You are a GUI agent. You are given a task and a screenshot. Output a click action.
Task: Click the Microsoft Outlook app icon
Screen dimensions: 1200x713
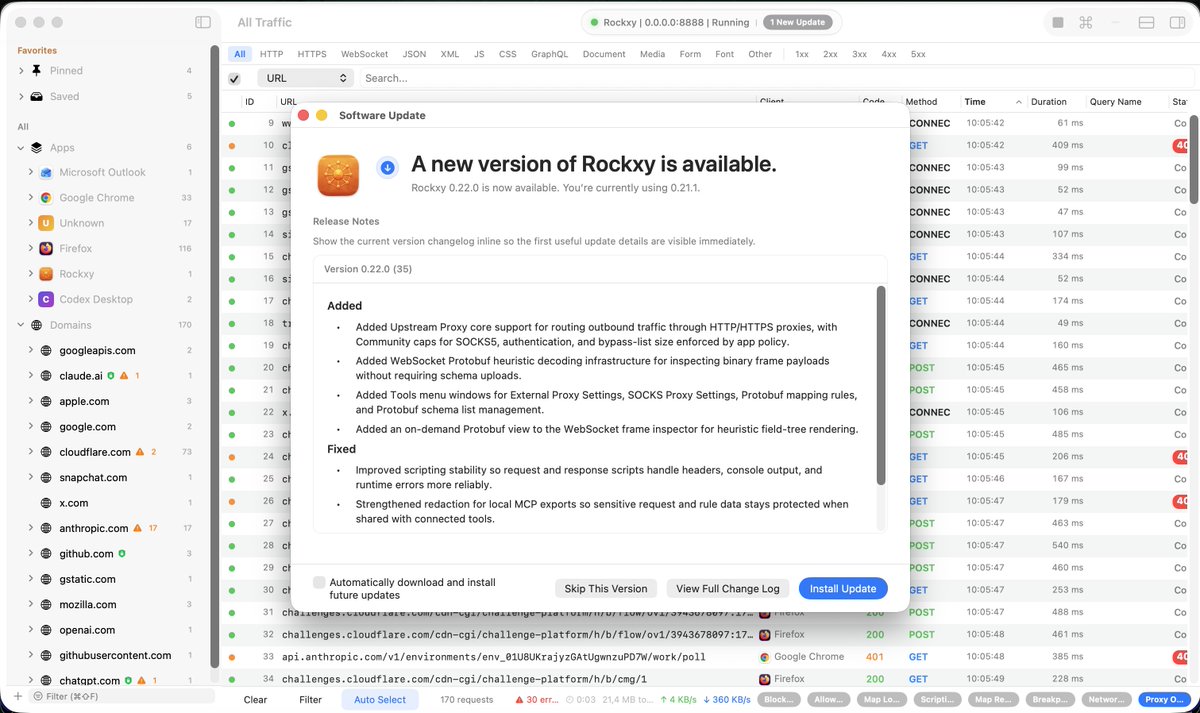[x=46, y=172]
